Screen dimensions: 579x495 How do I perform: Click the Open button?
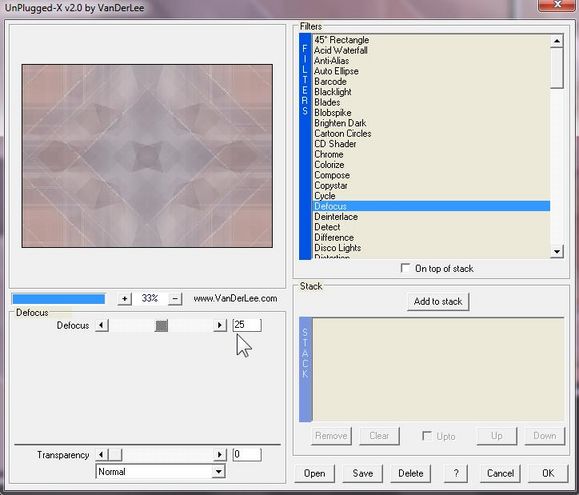point(315,473)
